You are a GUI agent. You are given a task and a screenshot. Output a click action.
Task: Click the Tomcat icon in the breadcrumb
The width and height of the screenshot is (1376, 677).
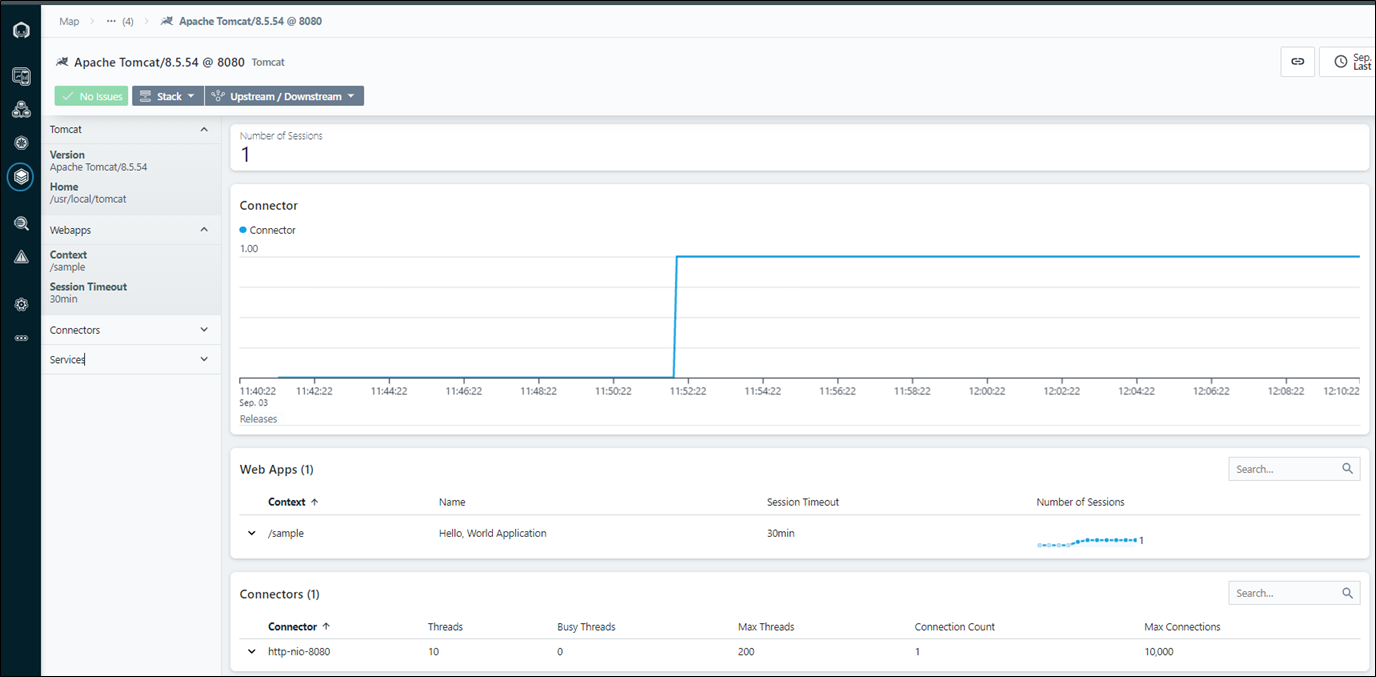[x=166, y=21]
